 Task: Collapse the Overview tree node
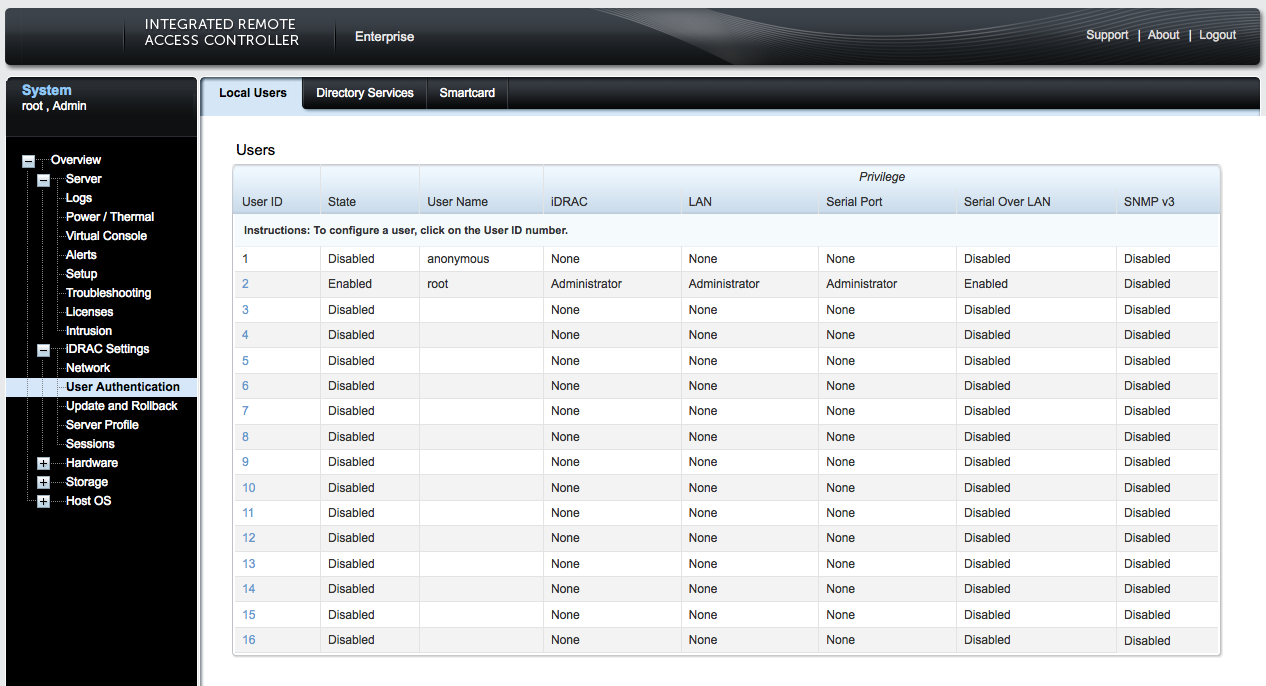29,161
